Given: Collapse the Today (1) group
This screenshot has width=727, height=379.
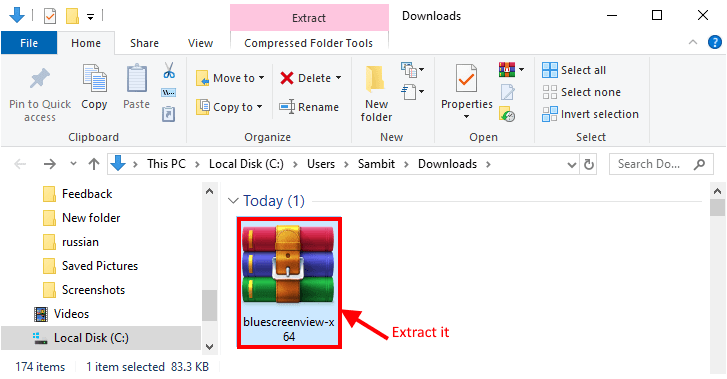Looking at the screenshot, I should pos(233,201).
